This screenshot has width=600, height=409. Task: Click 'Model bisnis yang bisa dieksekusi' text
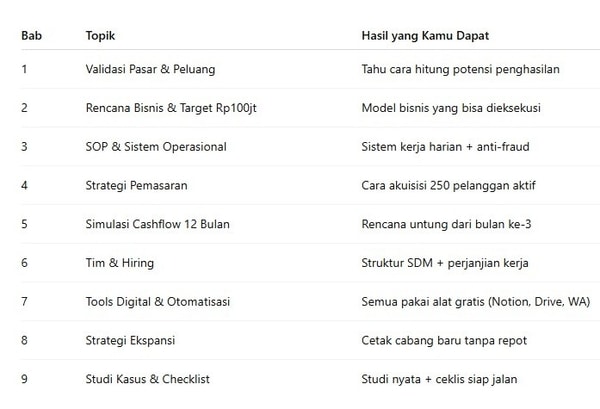pos(453,108)
